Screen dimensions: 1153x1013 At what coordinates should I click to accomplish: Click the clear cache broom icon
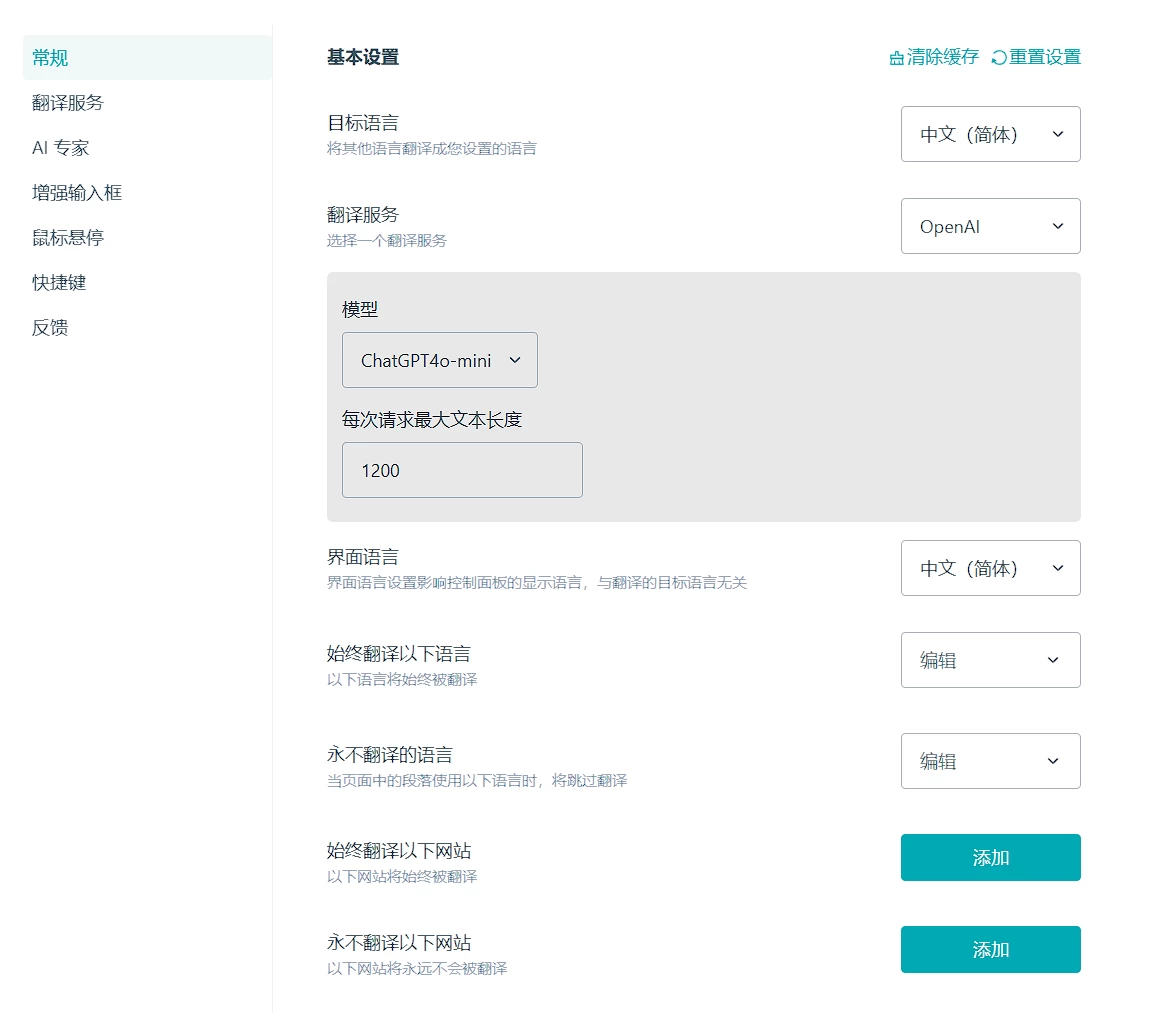896,58
